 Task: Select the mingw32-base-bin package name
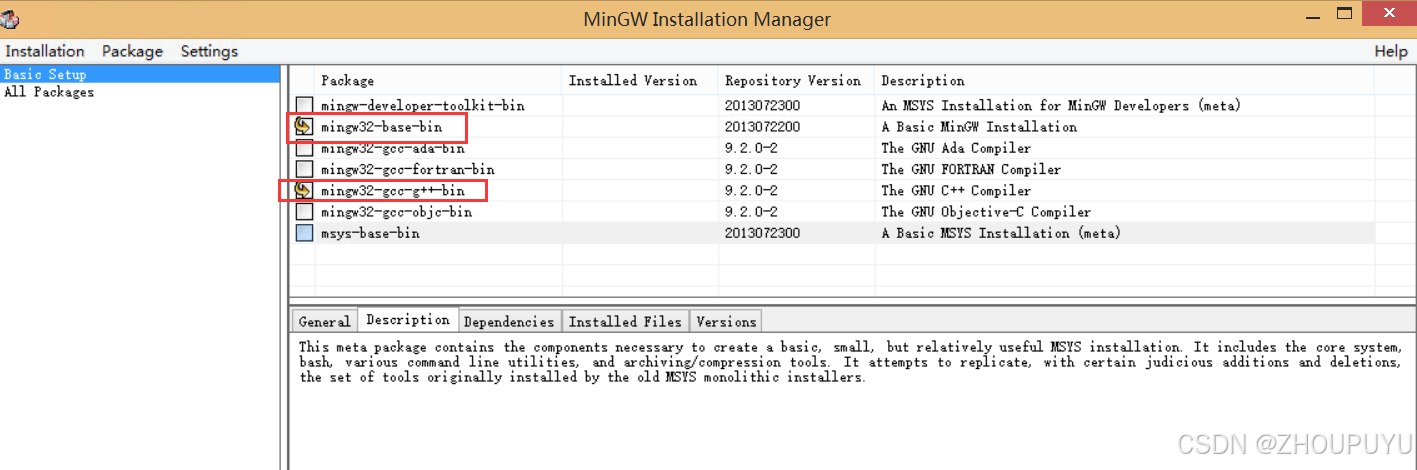[x=381, y=127]
